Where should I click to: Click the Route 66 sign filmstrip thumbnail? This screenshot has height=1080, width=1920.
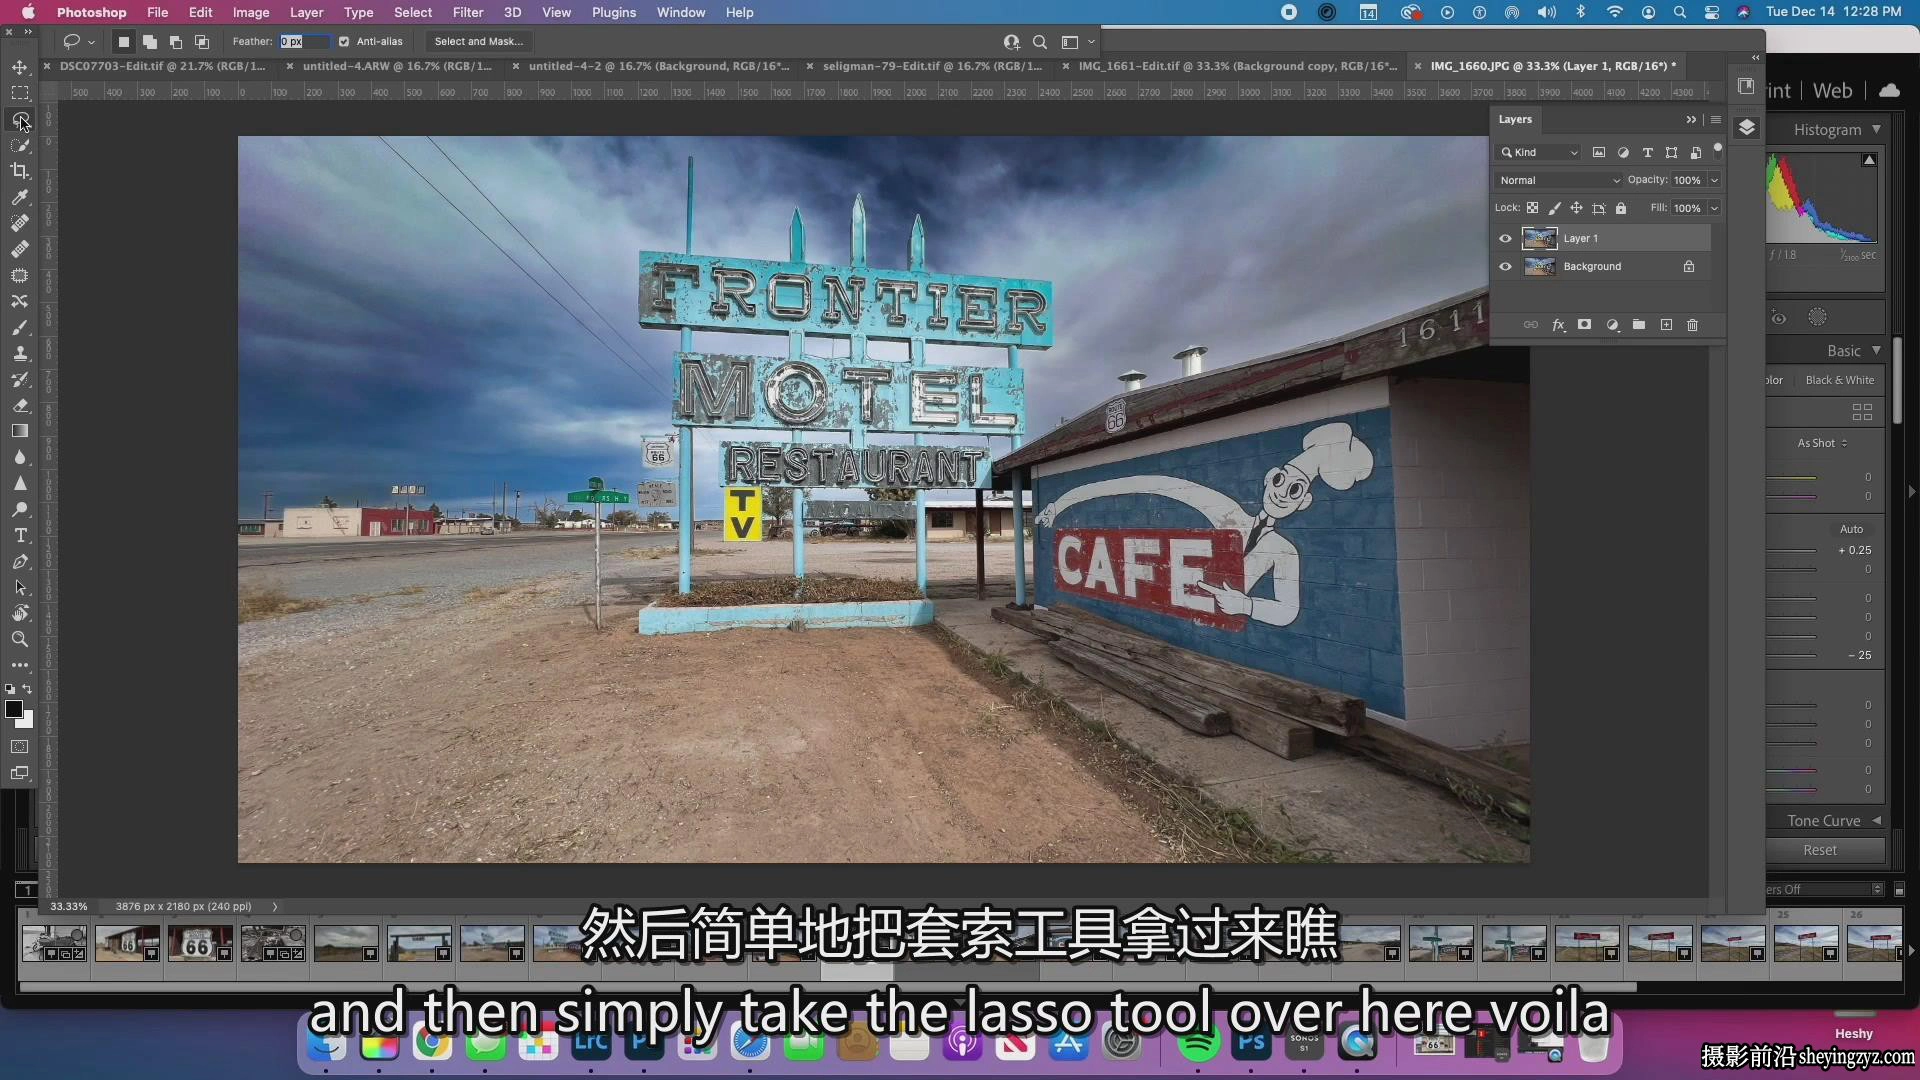pyautogui.click(x=199, y=943)
